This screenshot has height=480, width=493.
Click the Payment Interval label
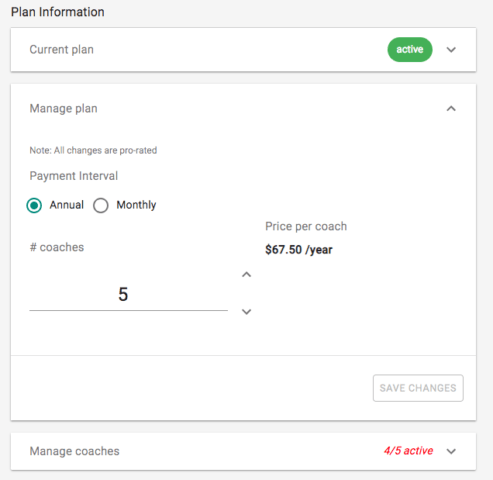(x=74, y=176)
